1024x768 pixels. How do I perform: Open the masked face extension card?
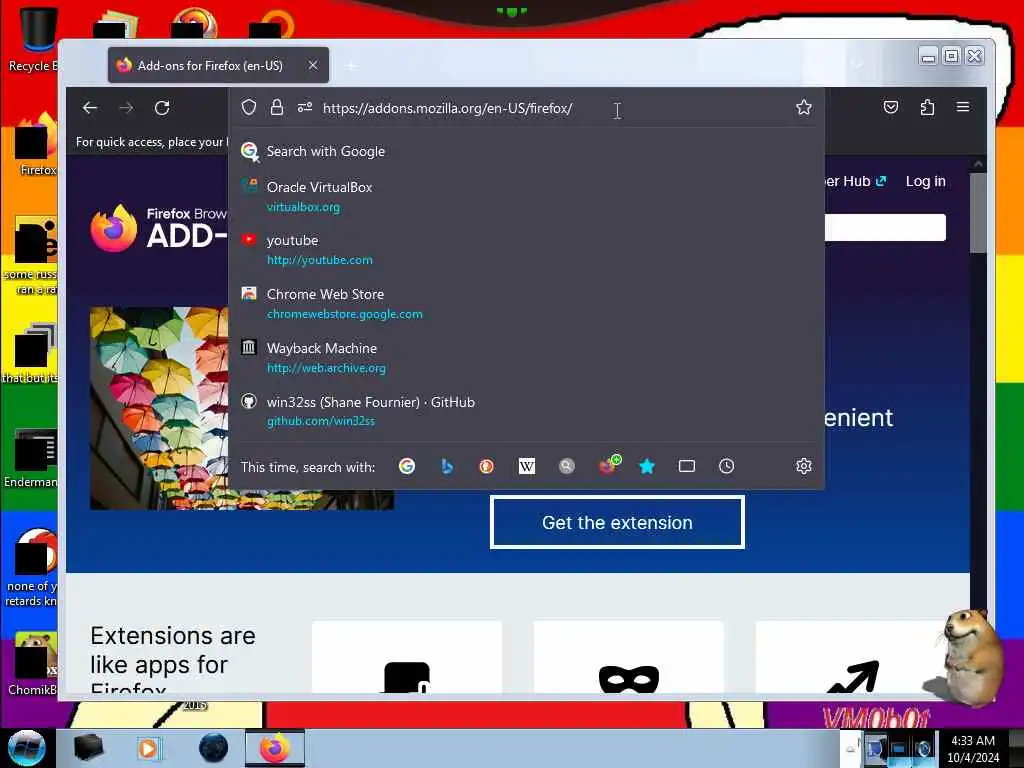[628, 656]
